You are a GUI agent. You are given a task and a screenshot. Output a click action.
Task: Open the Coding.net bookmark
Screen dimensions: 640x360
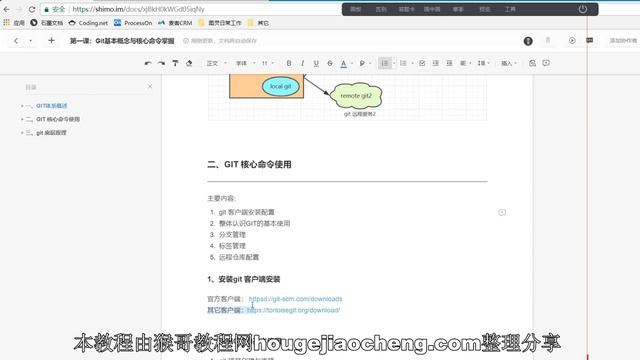click(x=88, y=23)
